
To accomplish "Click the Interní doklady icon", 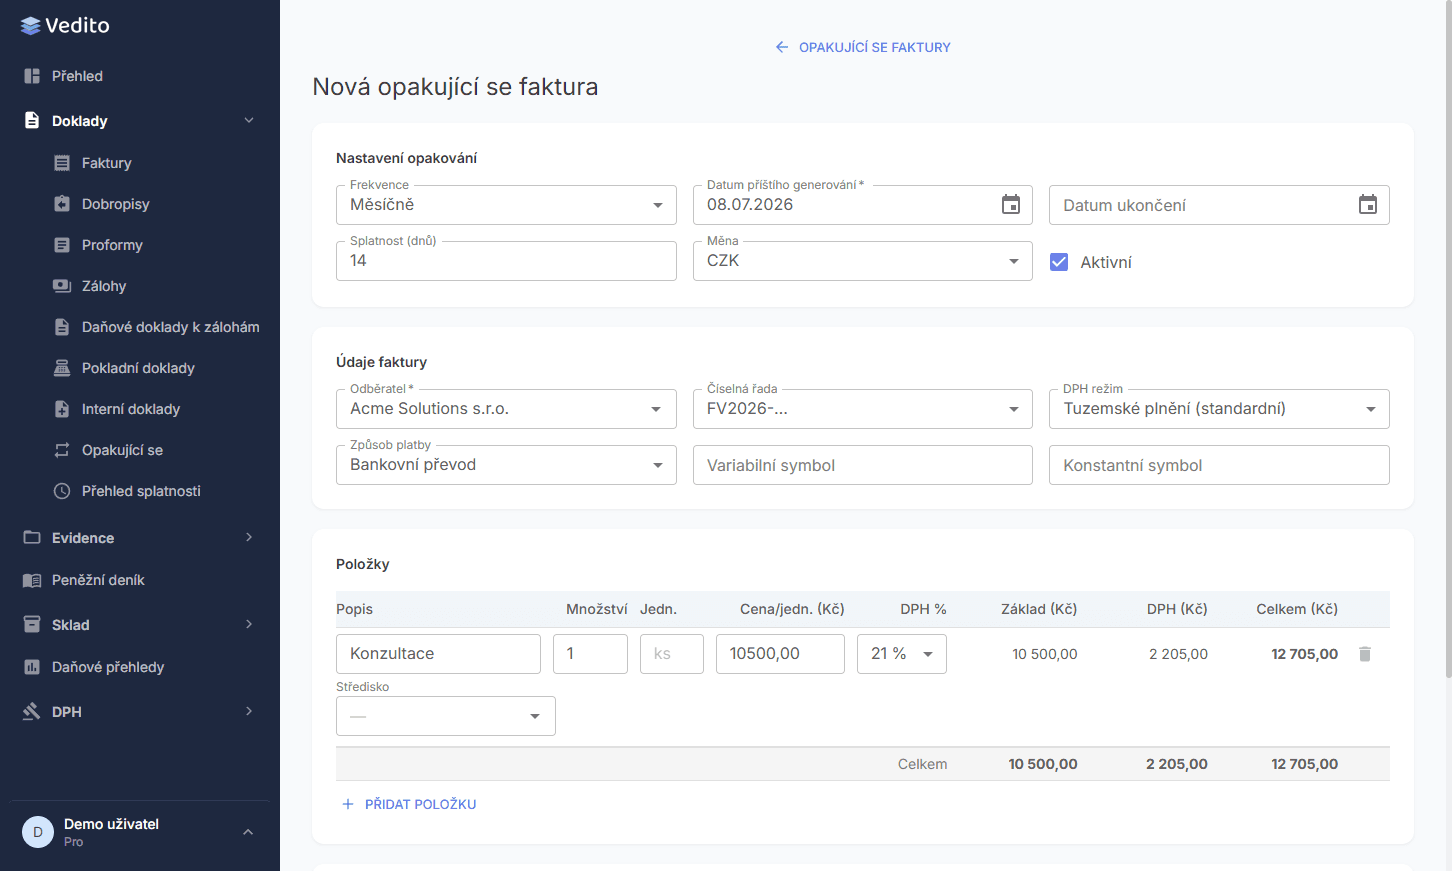I will pos(62,409).
